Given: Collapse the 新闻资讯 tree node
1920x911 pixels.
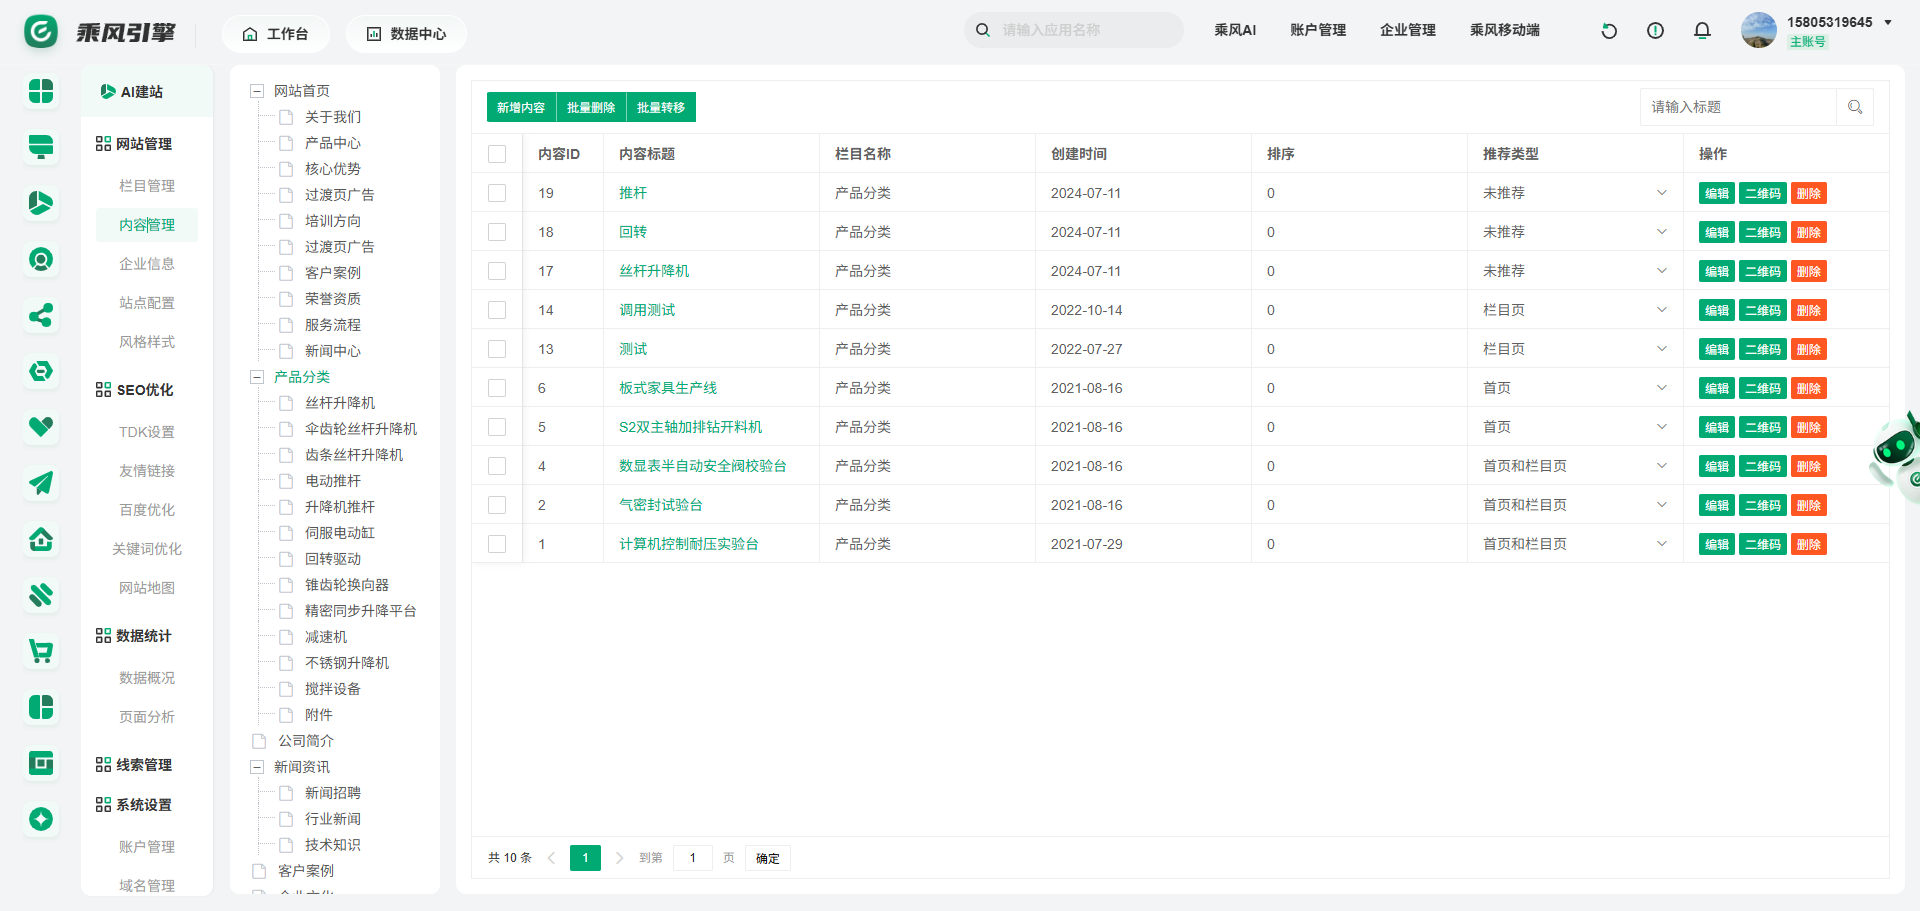Looking at the screenshot, I should coord(257,767).
